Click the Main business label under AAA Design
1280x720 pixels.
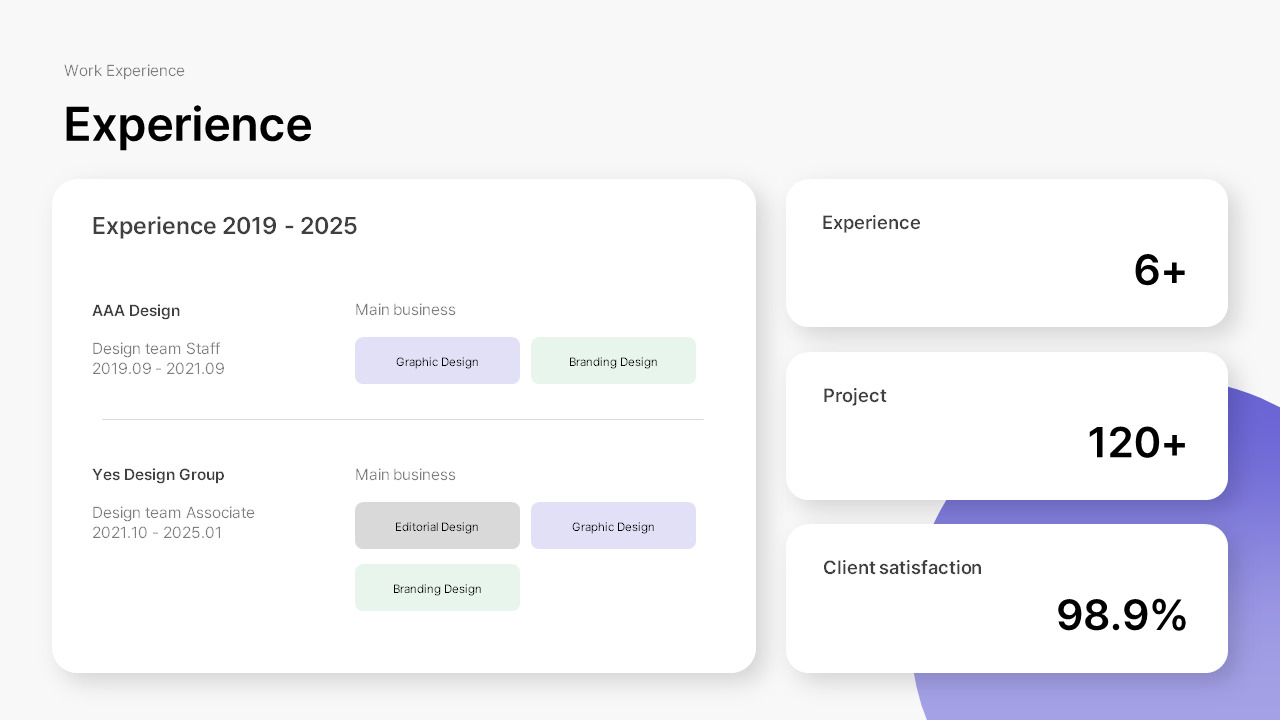tap(405, 310)
